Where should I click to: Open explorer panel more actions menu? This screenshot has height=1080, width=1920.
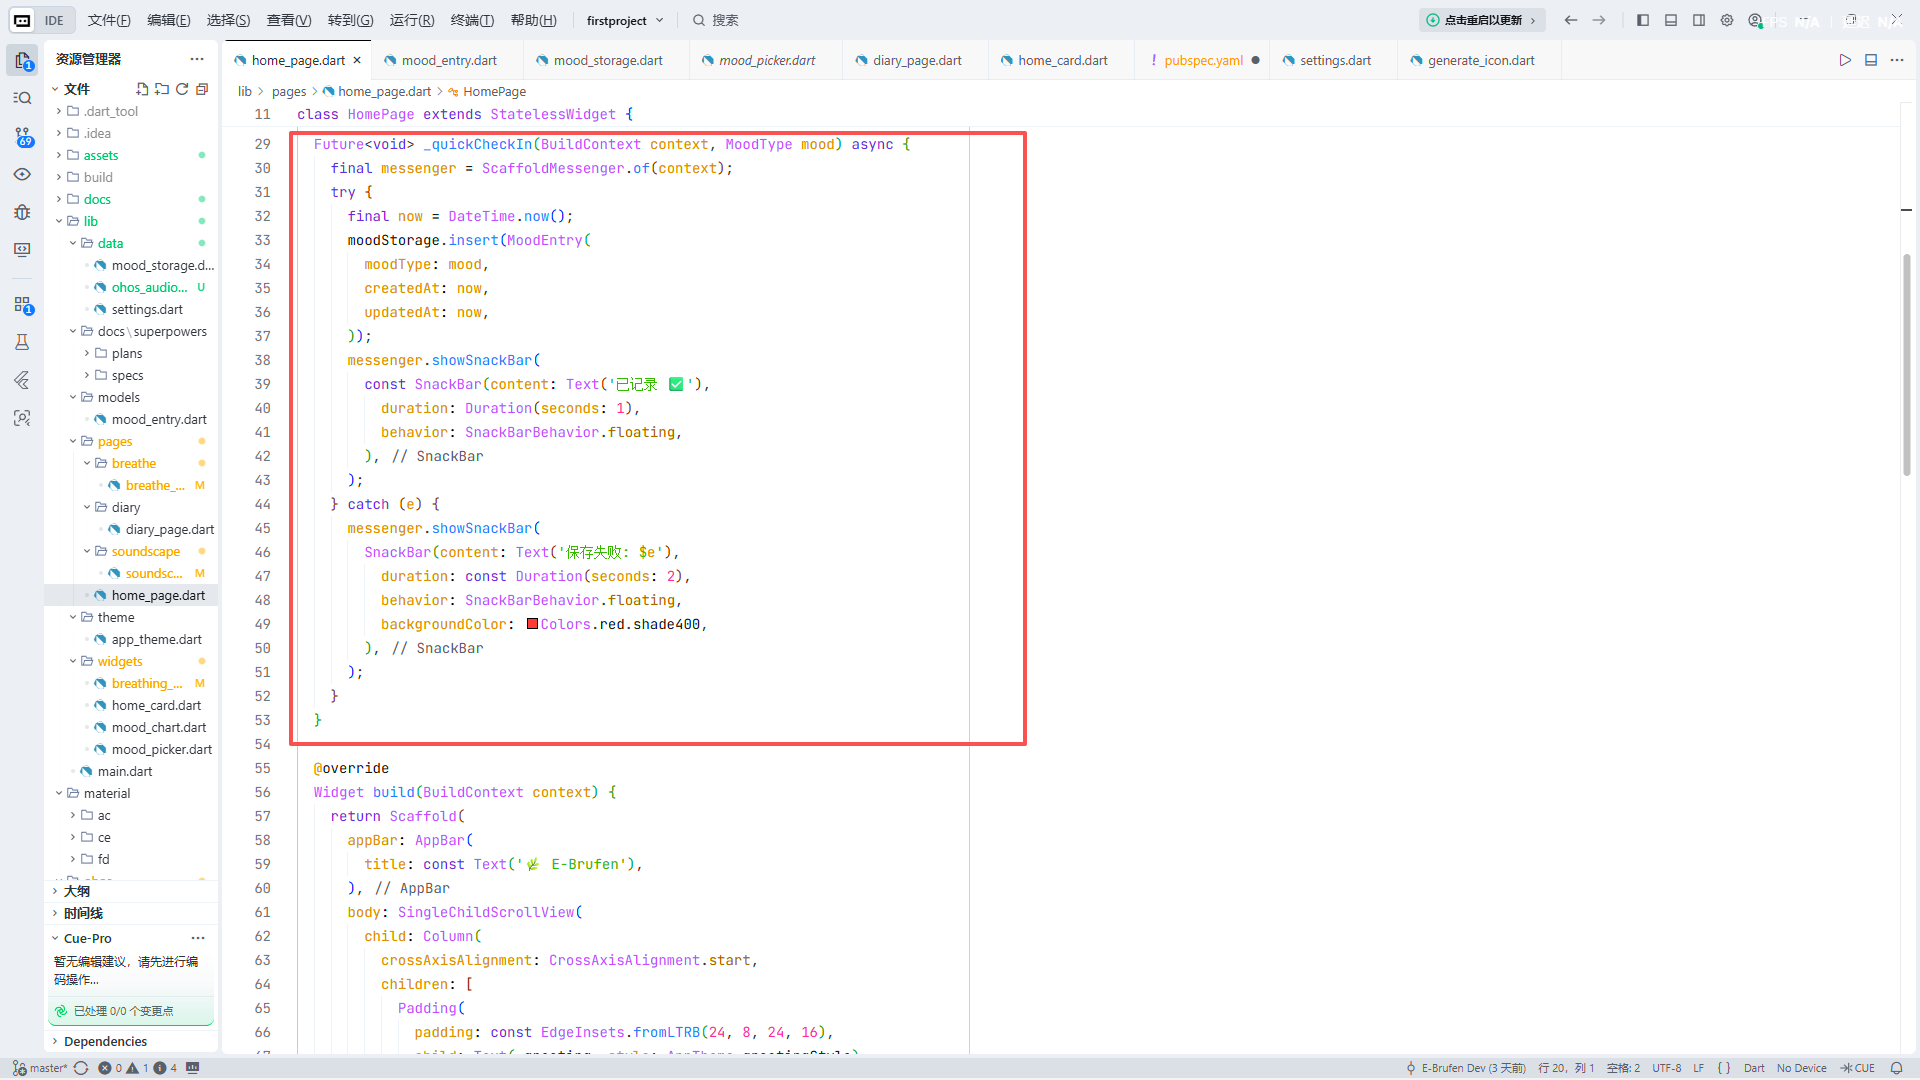point(197,59)
